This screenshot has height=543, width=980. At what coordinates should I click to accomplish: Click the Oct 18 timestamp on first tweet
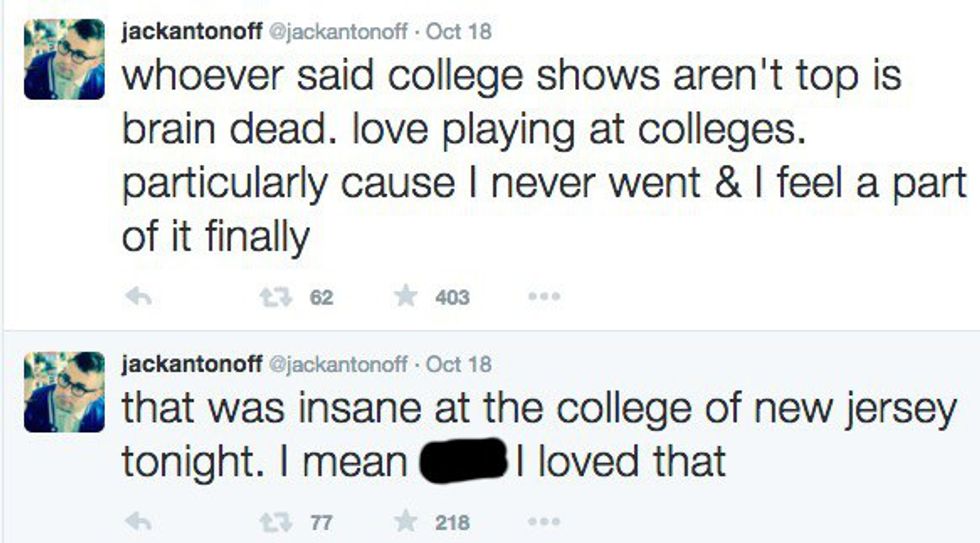click(x=459, y=31)
